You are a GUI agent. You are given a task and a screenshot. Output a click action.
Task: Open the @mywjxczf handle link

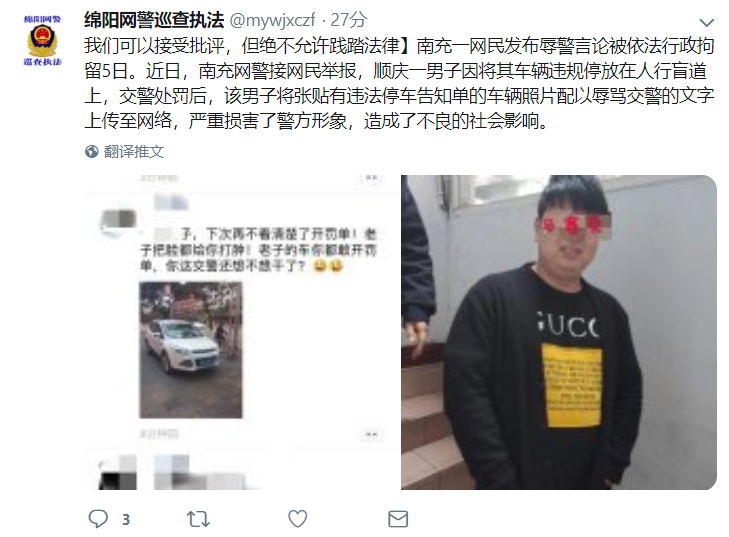[272, 20]
